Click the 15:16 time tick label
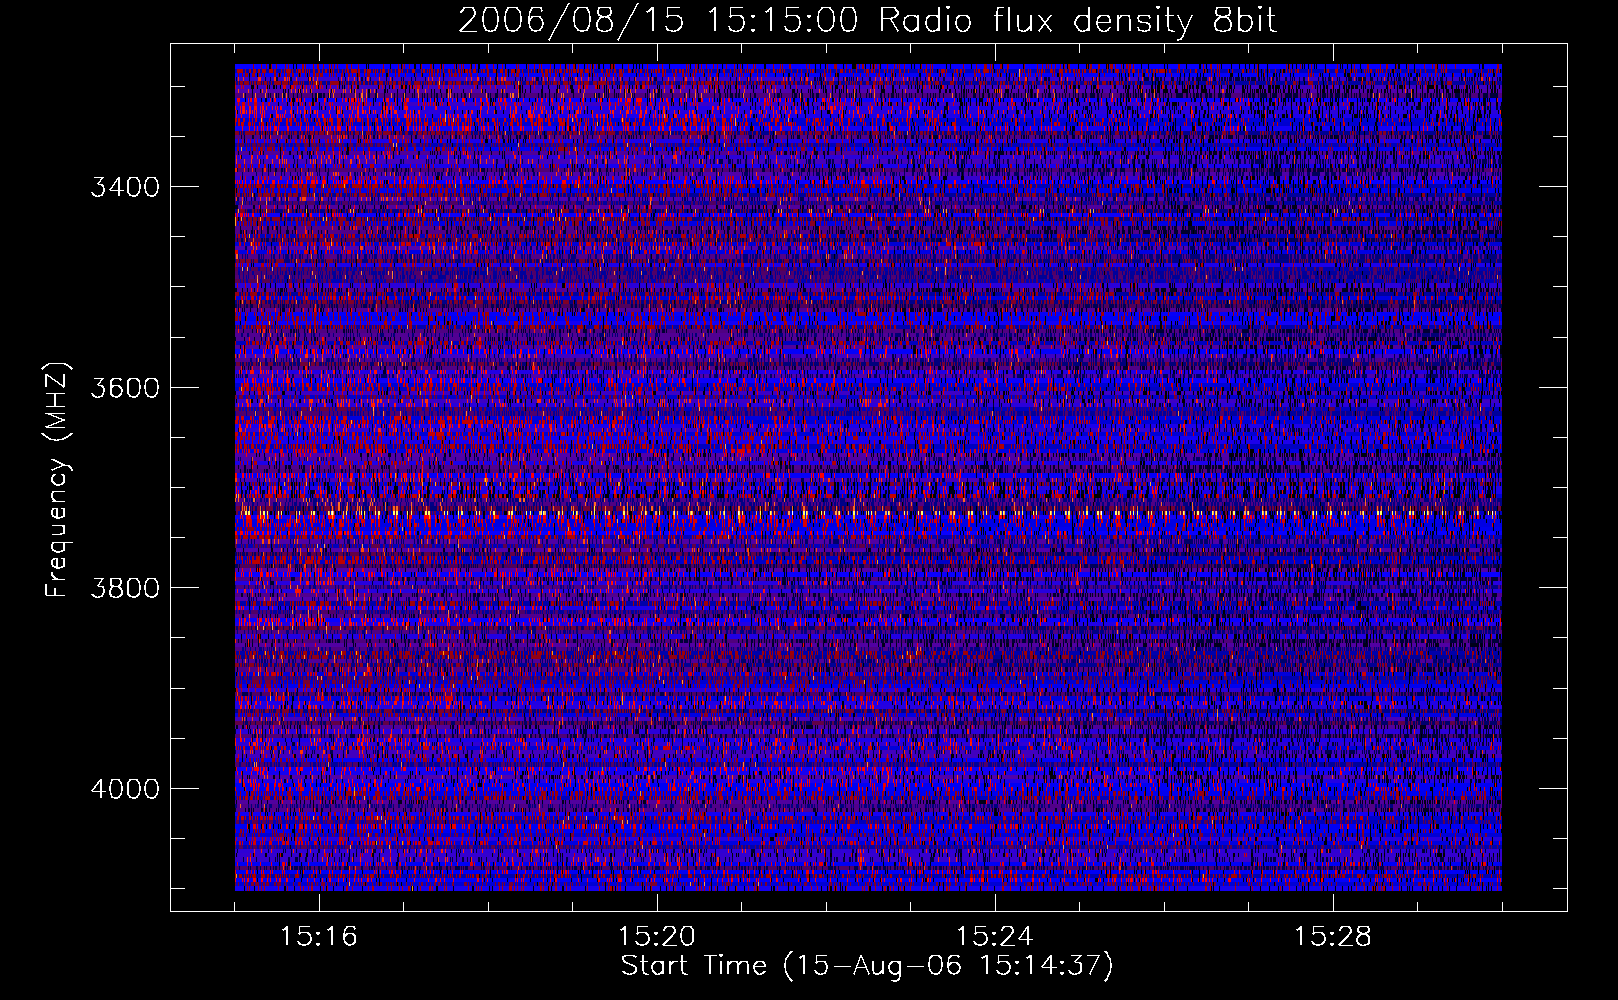The height and width of the screenshot is (1000, 1618). coord(319,937)
